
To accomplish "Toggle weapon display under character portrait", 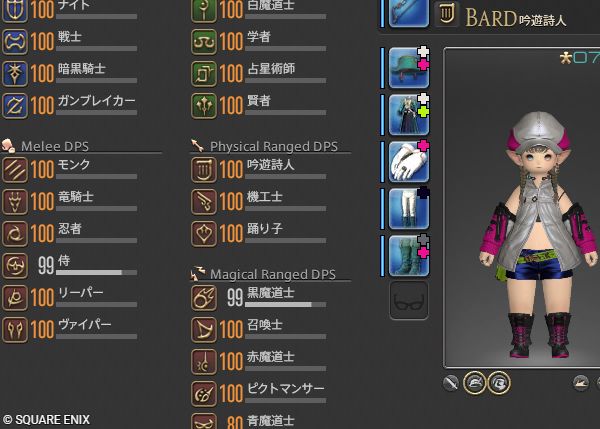I will (451, 383).
